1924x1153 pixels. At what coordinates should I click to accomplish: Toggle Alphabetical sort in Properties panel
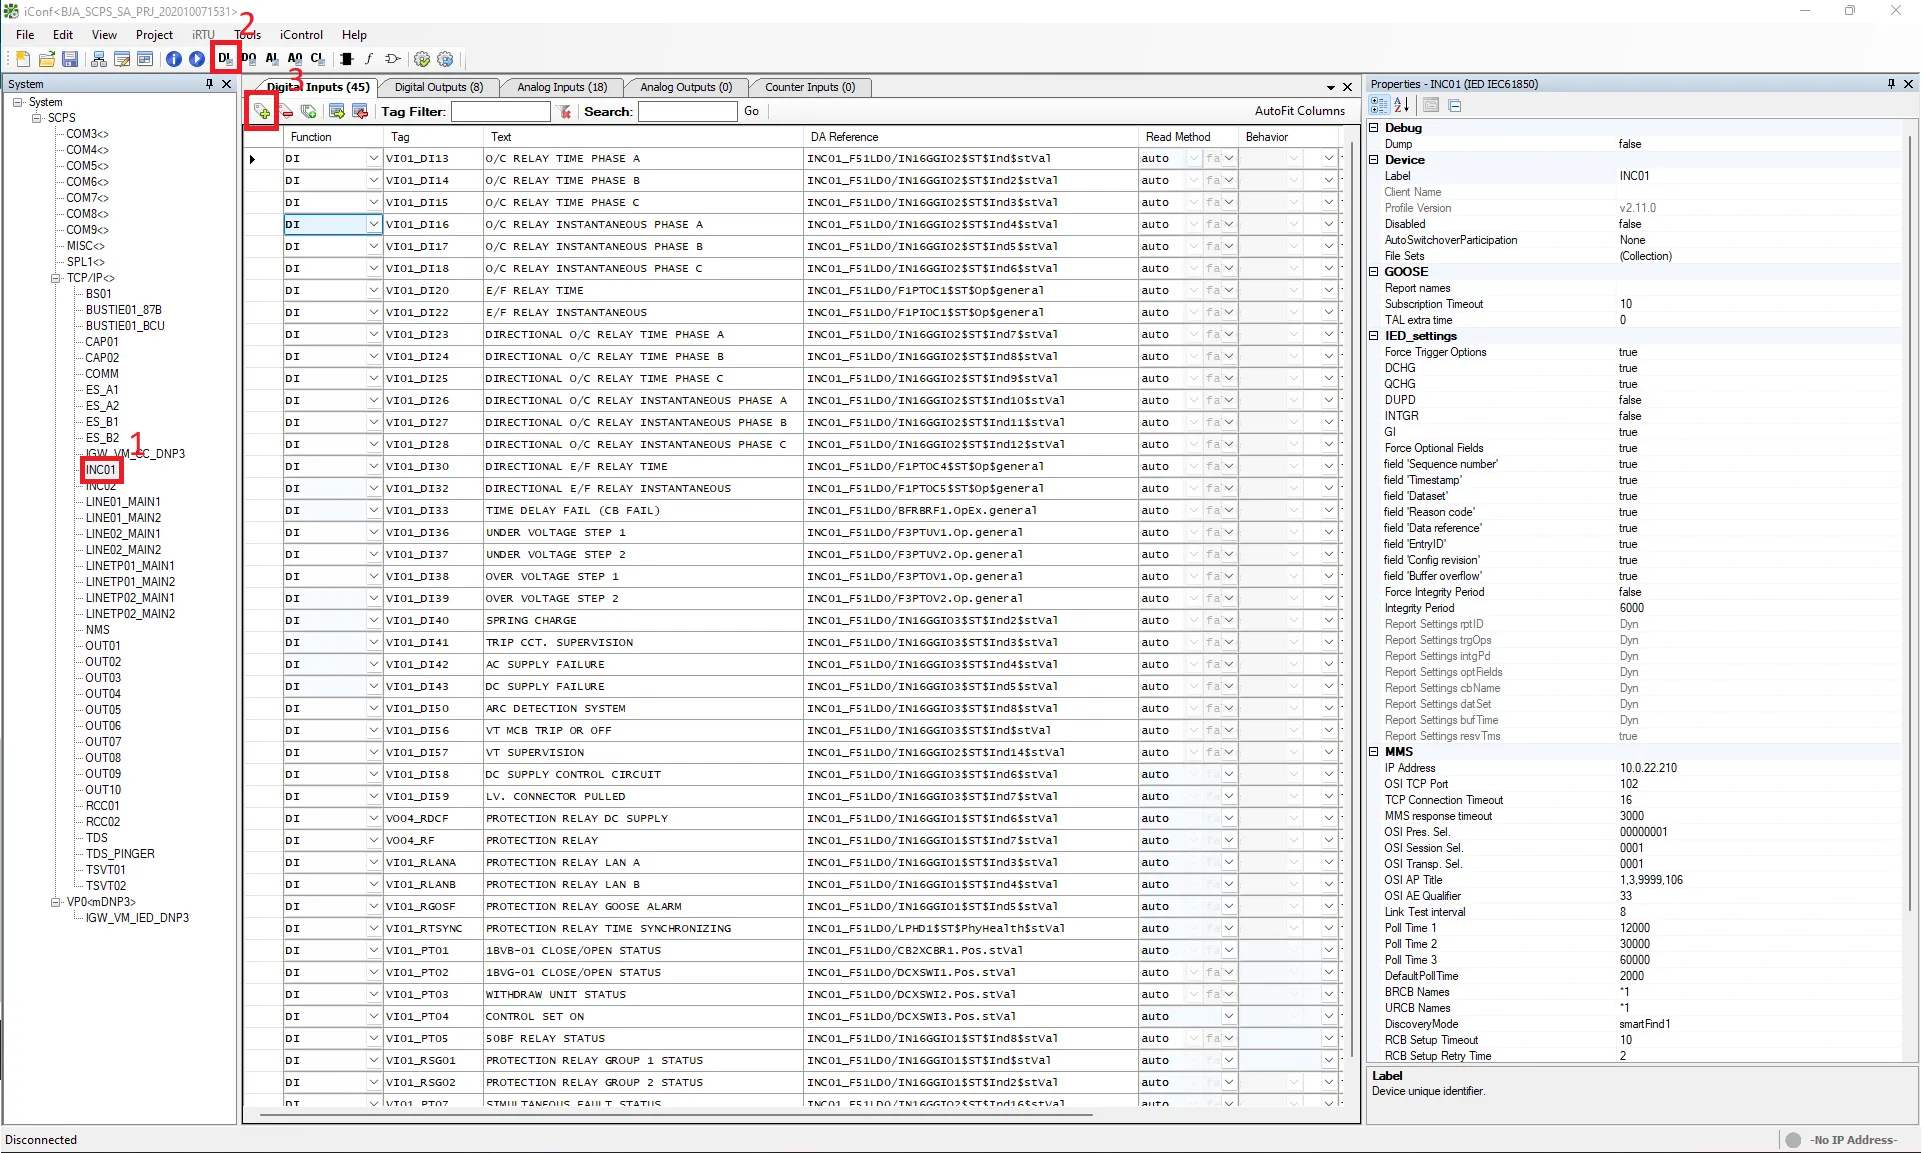1401,105
